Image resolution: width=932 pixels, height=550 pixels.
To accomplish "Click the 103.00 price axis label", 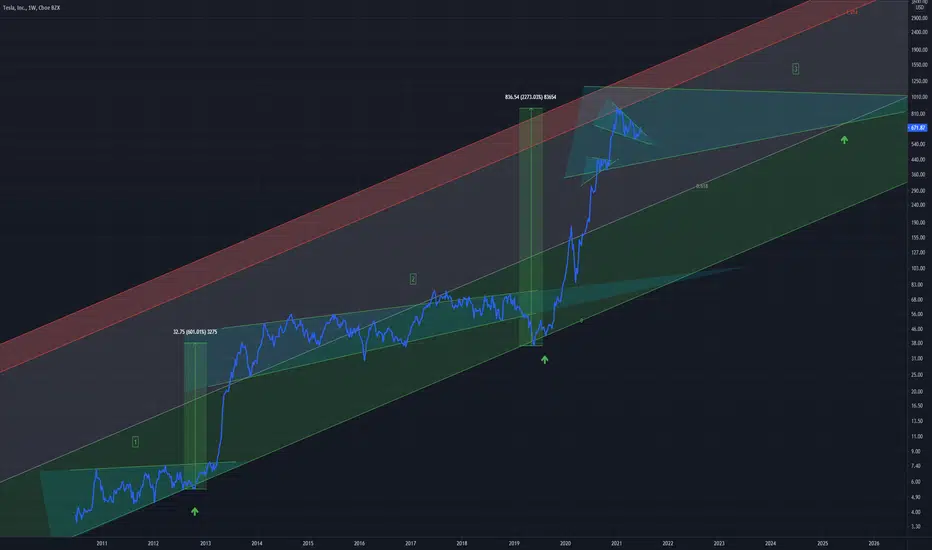I will 918,269.
